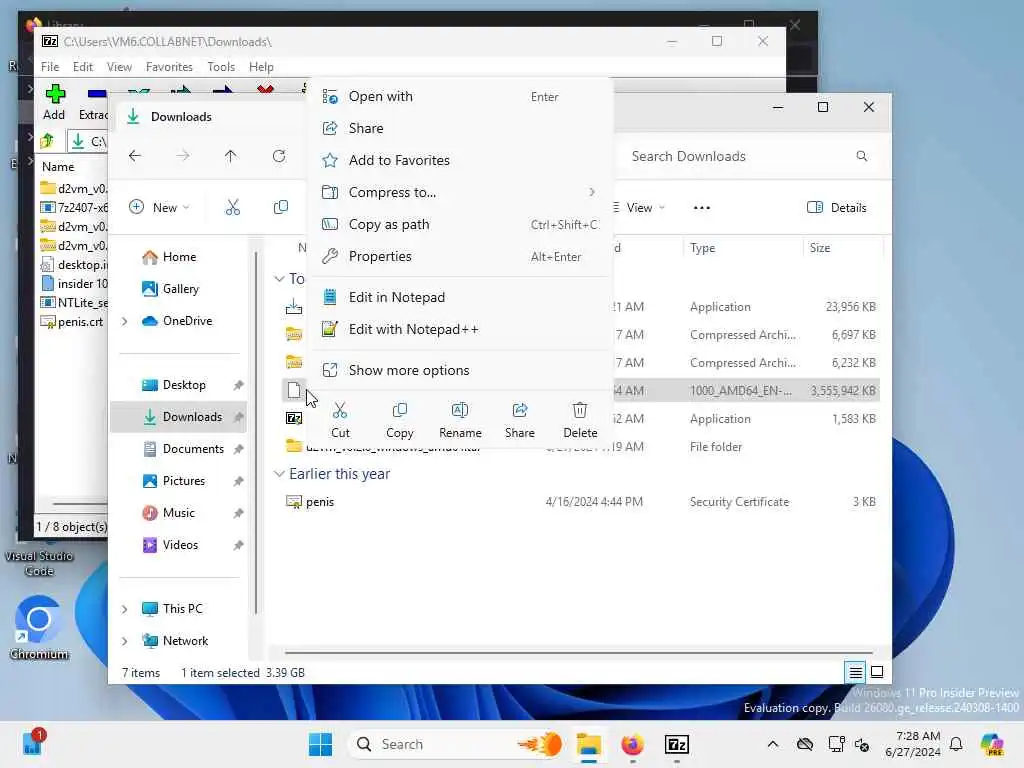Select penis.crt in the 7-Zip list

coord(73,322)
